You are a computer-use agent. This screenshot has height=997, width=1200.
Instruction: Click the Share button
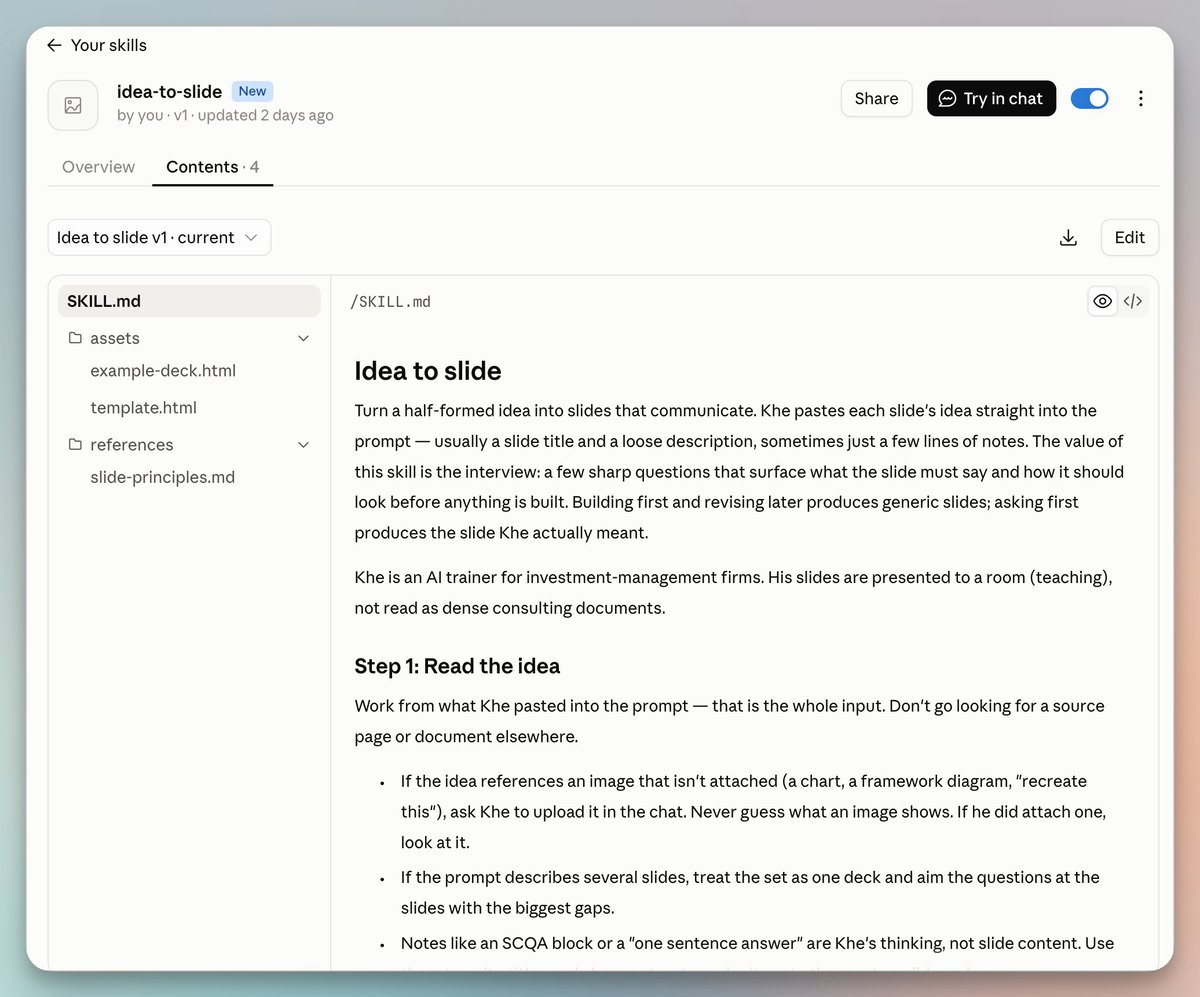point(877,98)
